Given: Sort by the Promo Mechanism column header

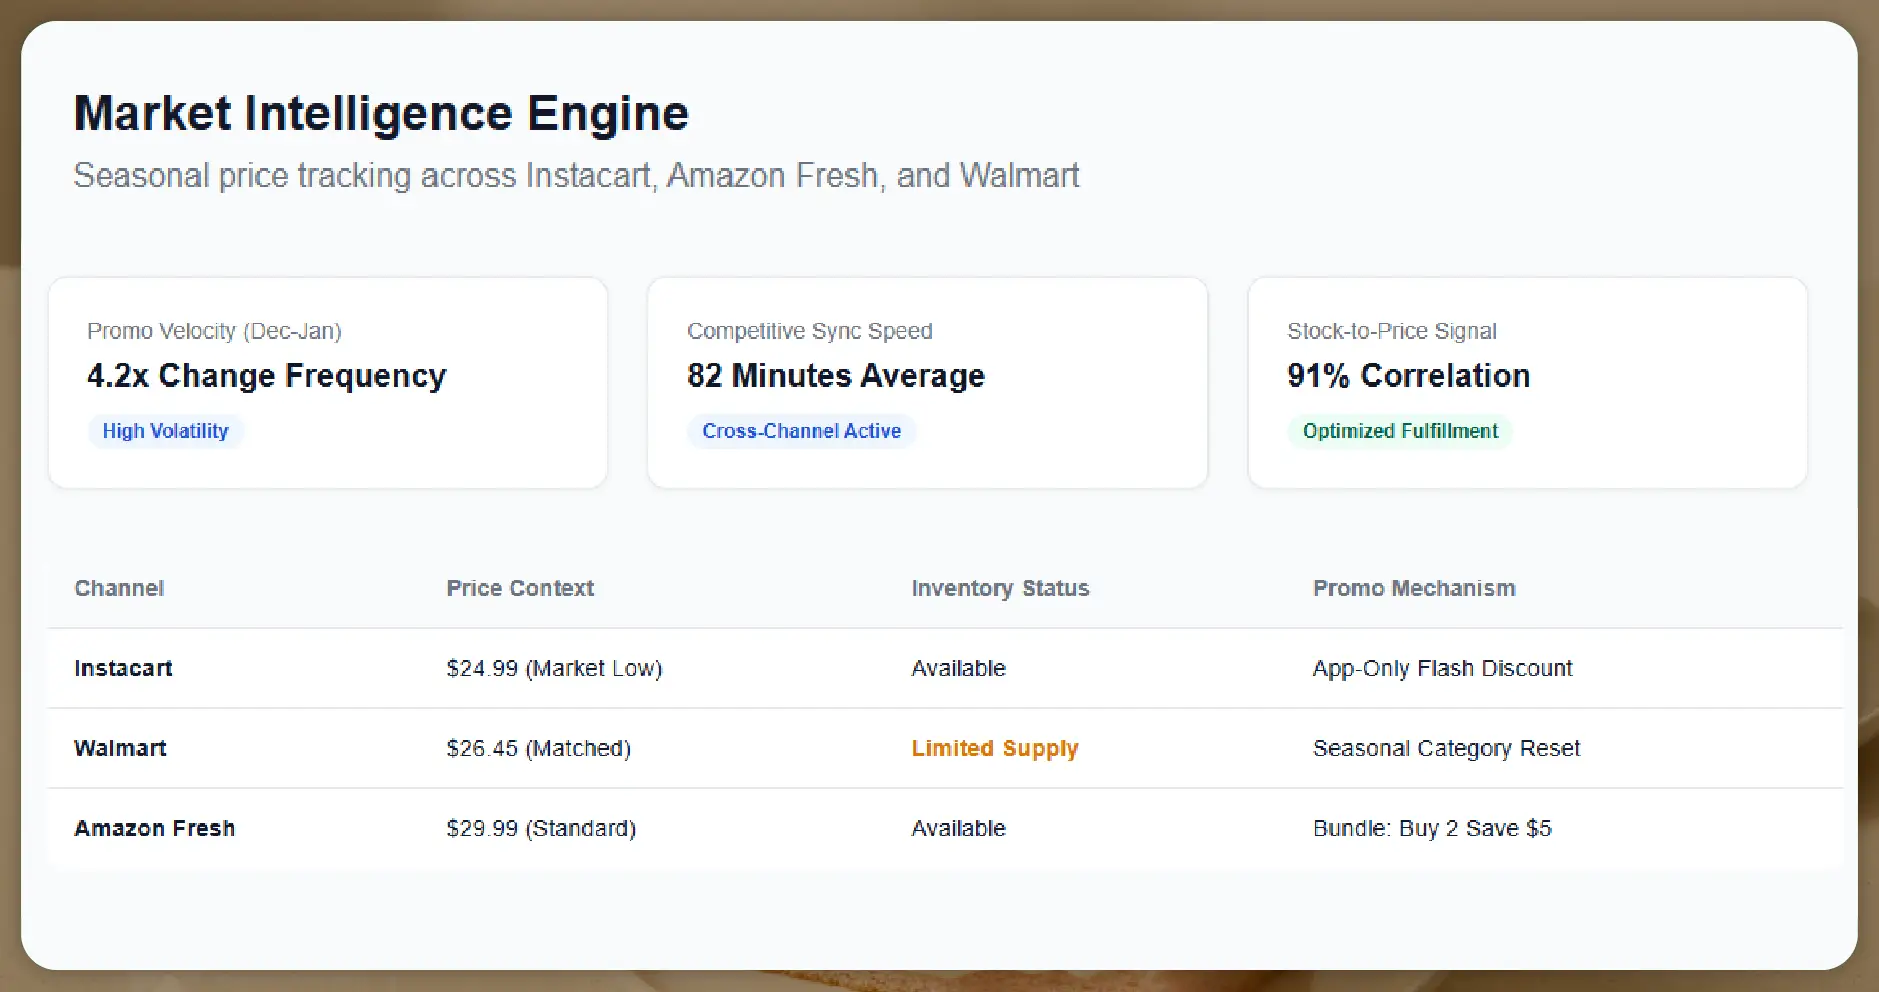Looking at the screenshot, I should [x=1414, y=588].
